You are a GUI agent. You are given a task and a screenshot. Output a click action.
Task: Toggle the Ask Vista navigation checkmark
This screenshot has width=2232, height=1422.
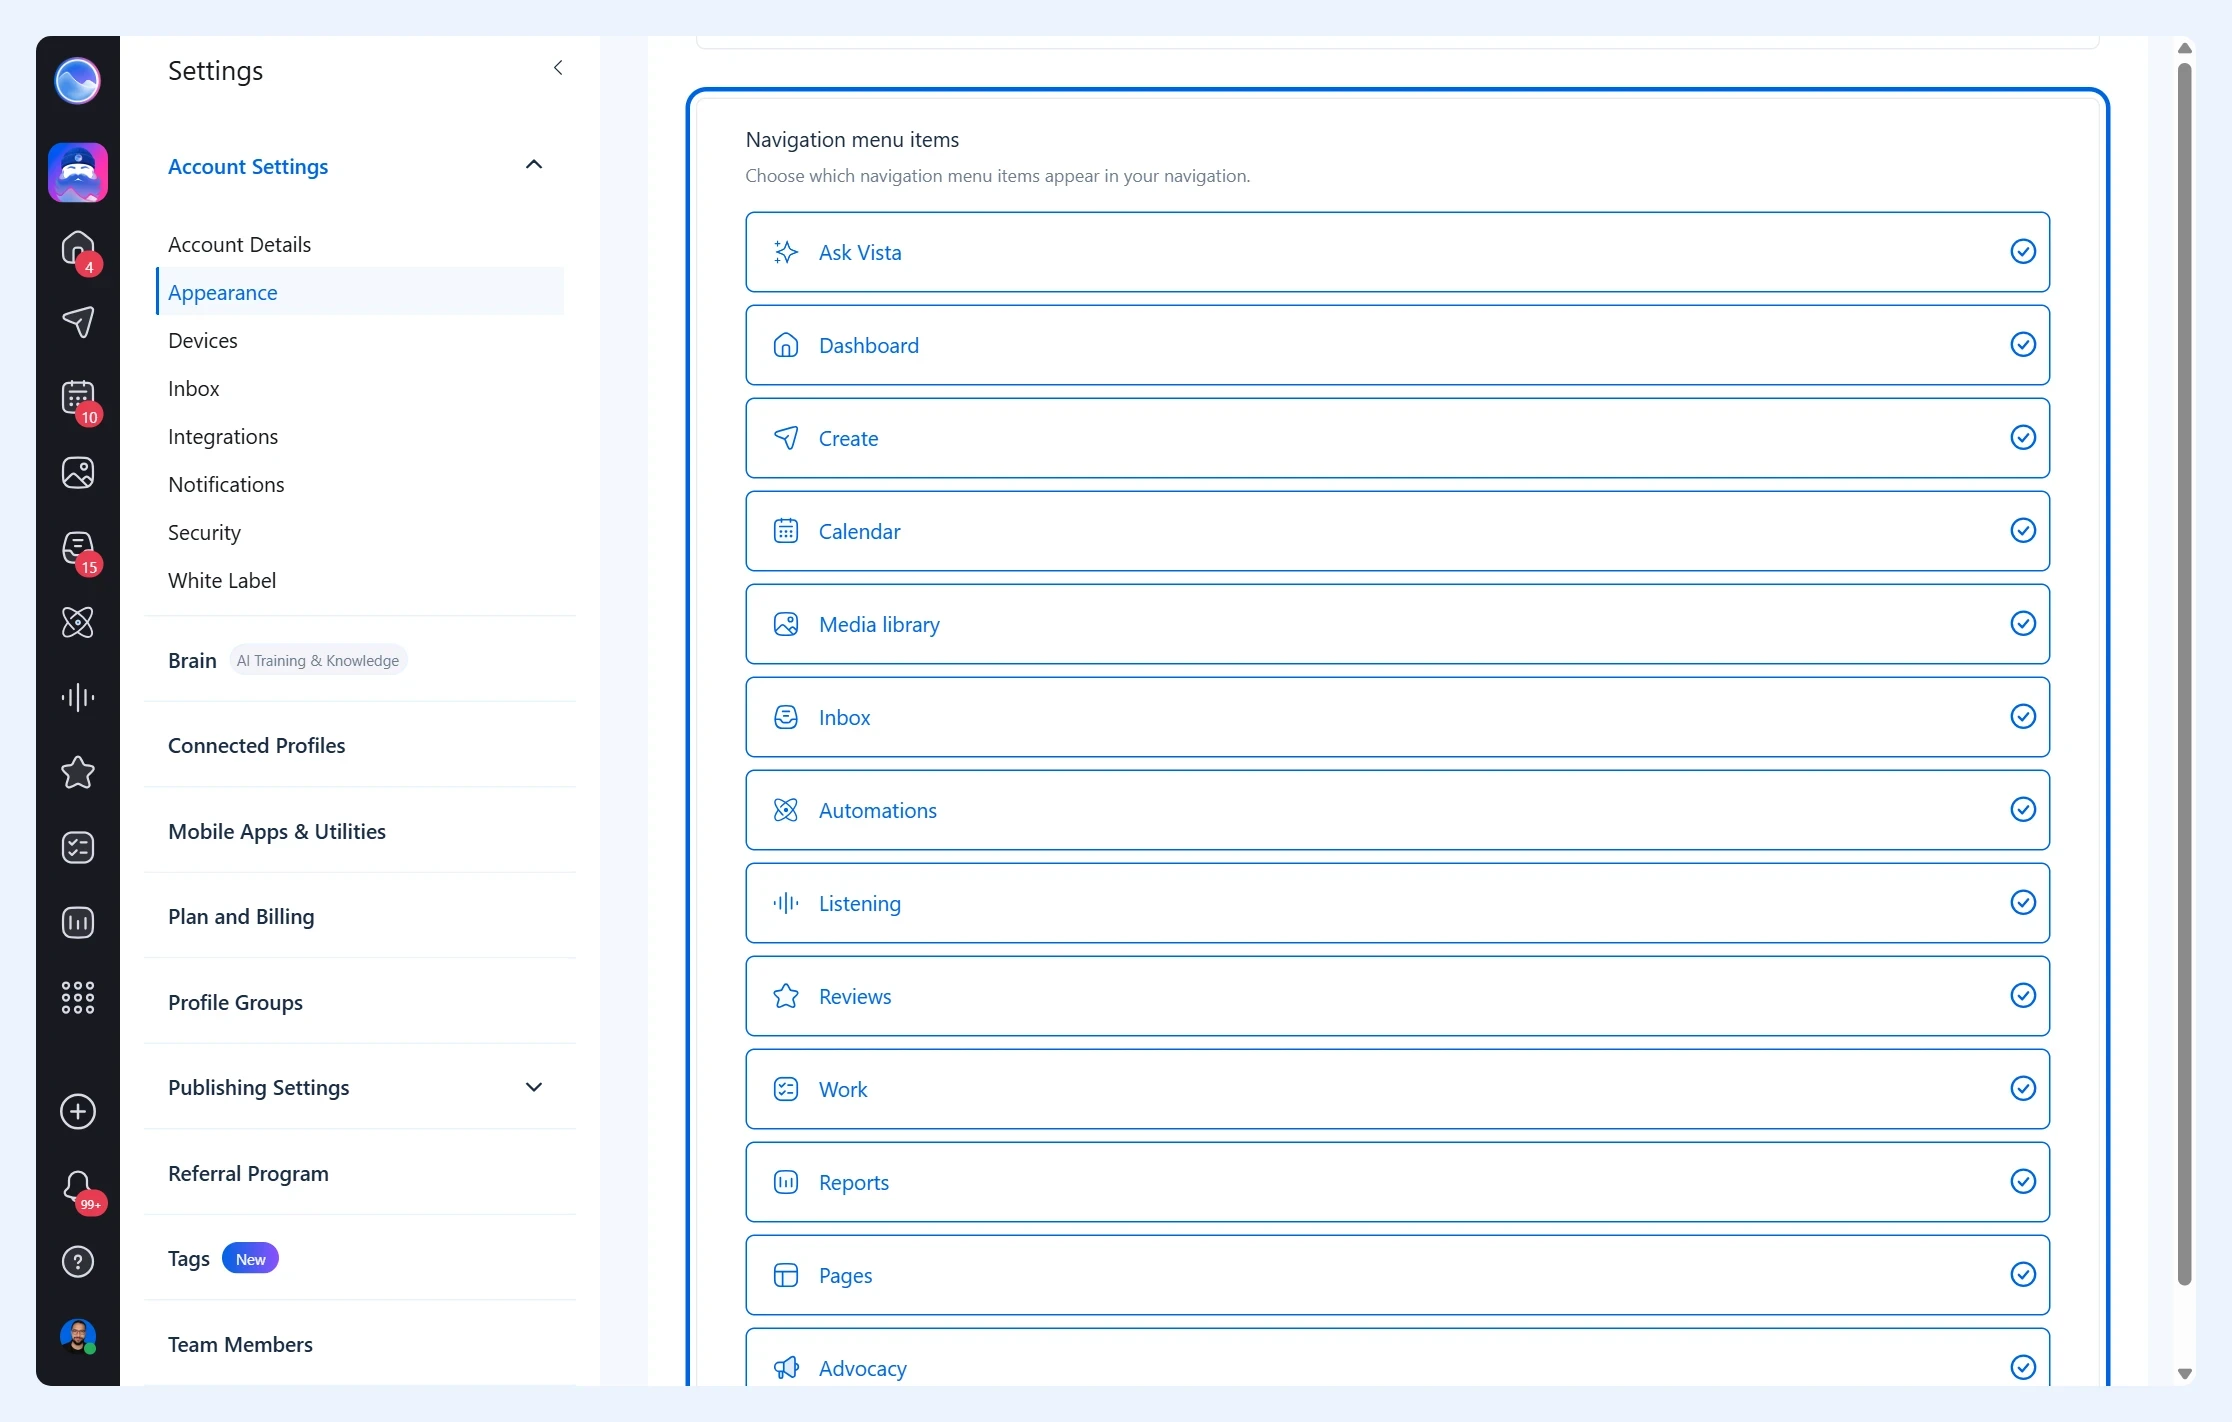(2023, 251)
